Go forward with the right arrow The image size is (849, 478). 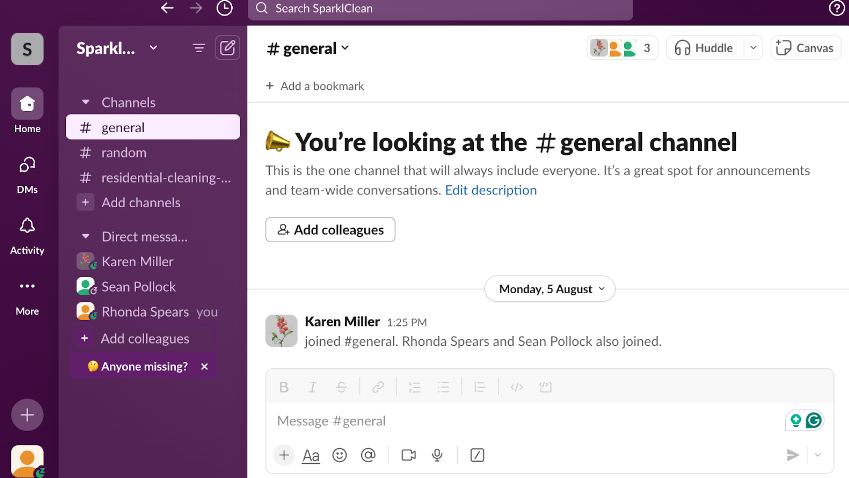point(196,8)
